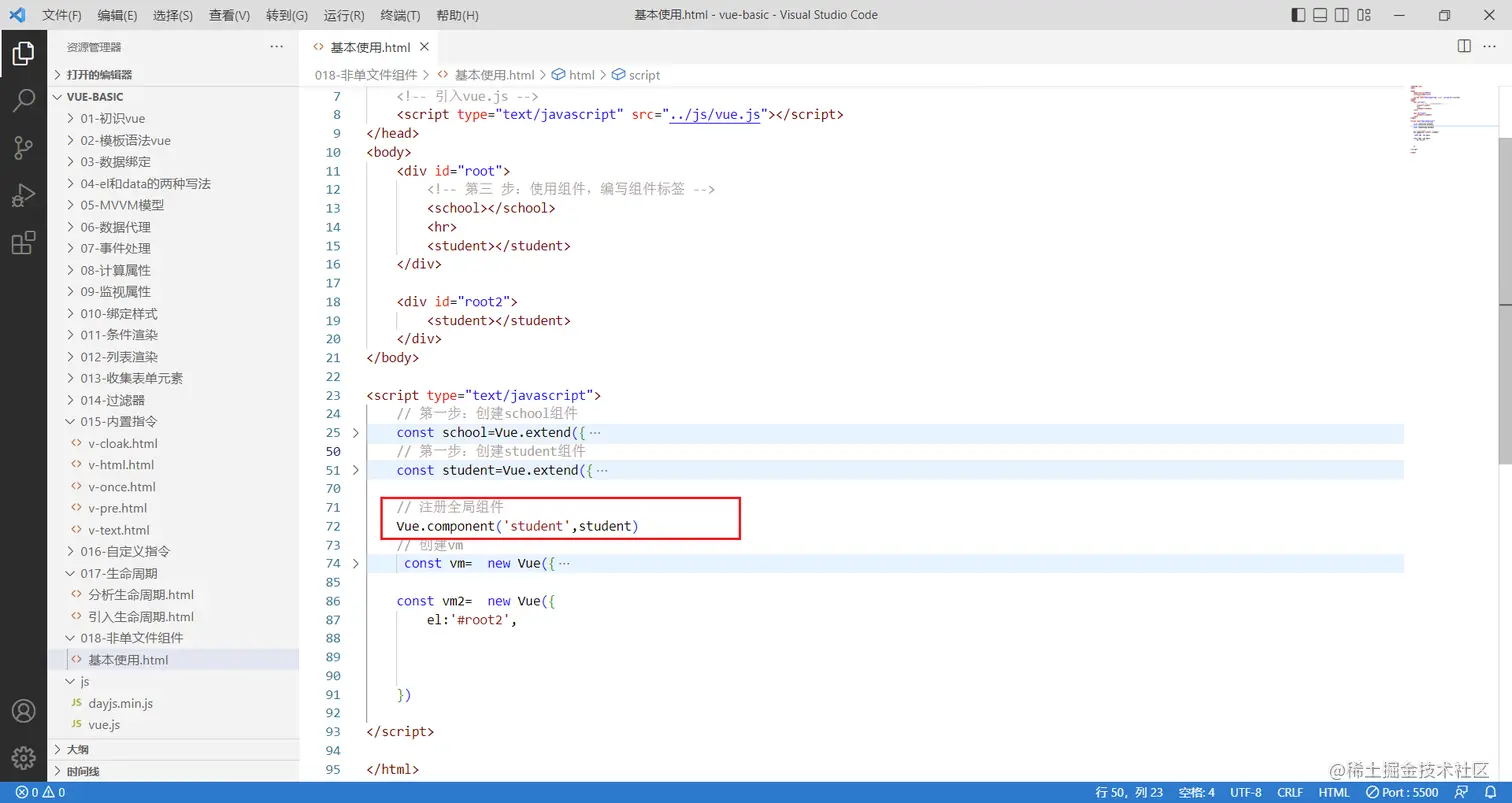Expand the 时间线 timeline section
This screenshot has height=803, width=1512.
[174, 771]
